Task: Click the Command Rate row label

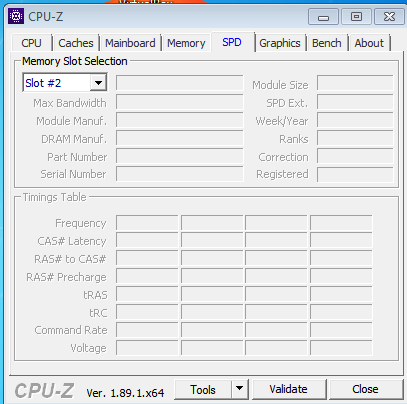Action: point(71,330)
